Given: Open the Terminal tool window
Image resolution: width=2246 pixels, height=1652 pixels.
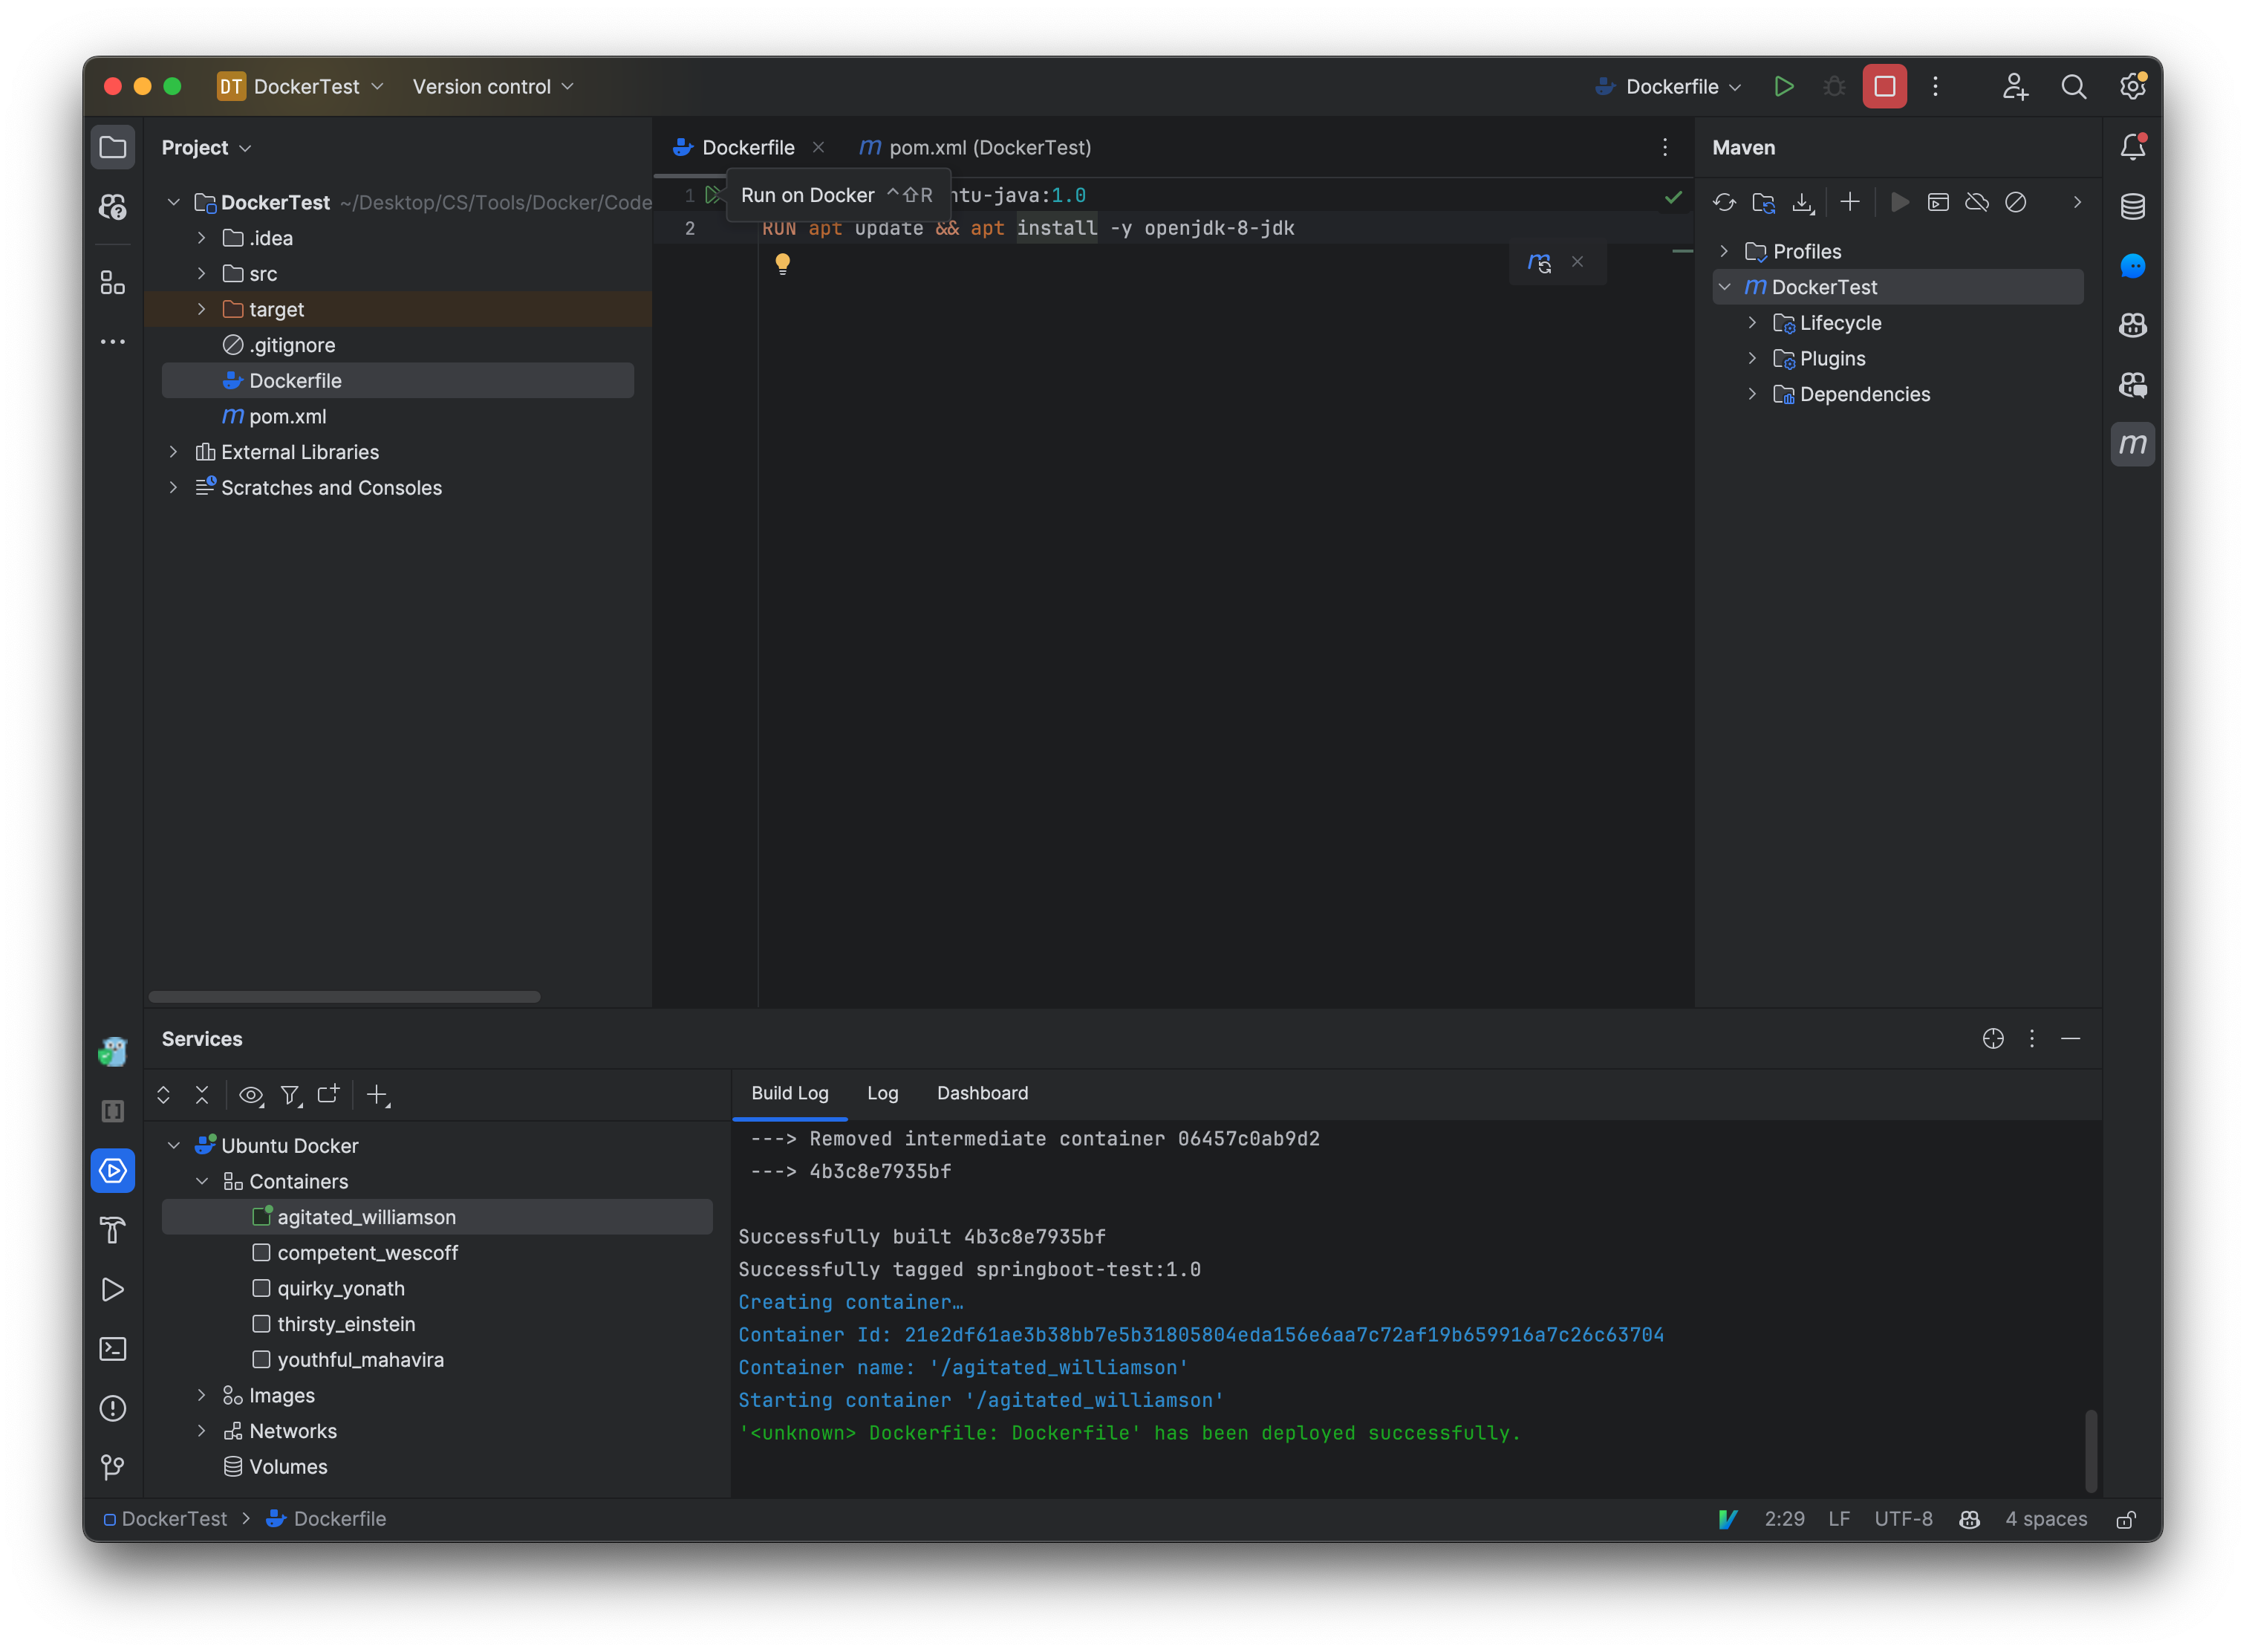Looking at the screenshot, I should pyautogui.click(x=113, y=1349).
